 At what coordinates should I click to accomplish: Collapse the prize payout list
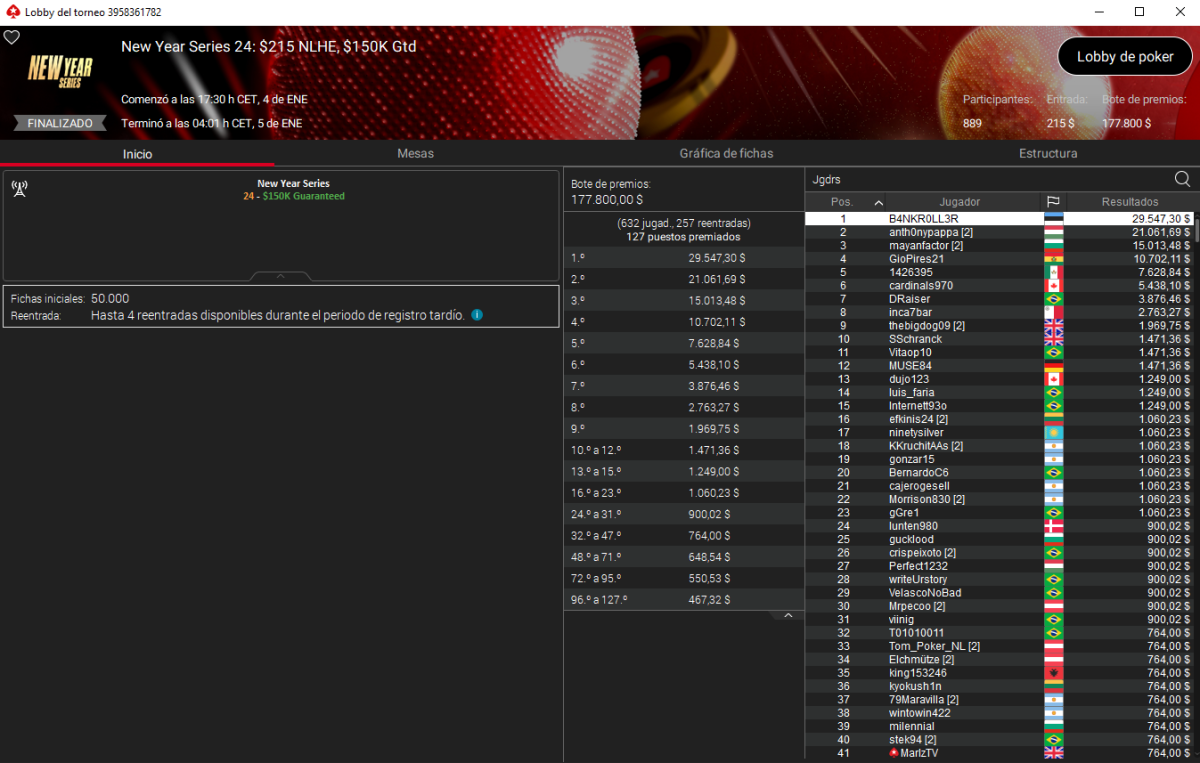tap(788, 616)
